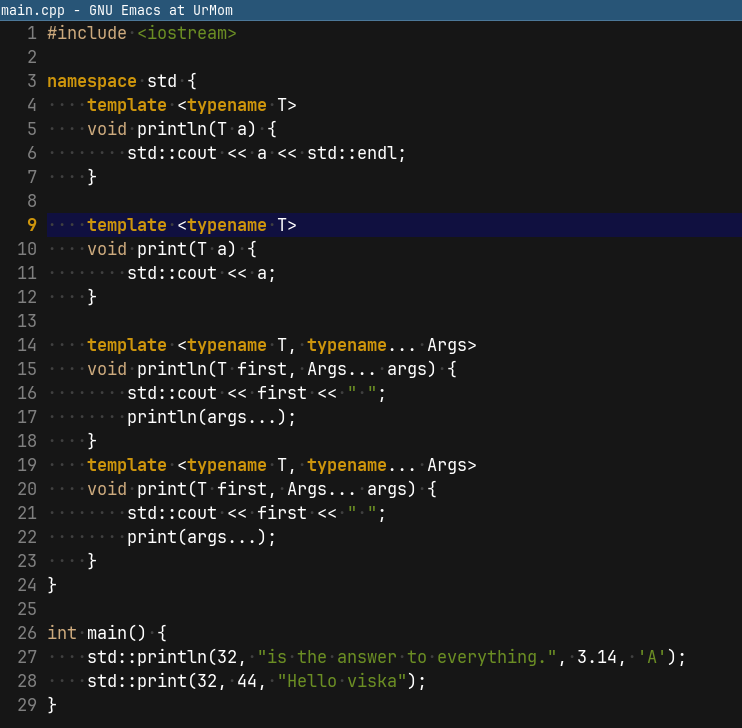The image size is (742, 728).
Task: Click line number 9 in the gutter
Action: pyautogui.click(x=32, y=225)
